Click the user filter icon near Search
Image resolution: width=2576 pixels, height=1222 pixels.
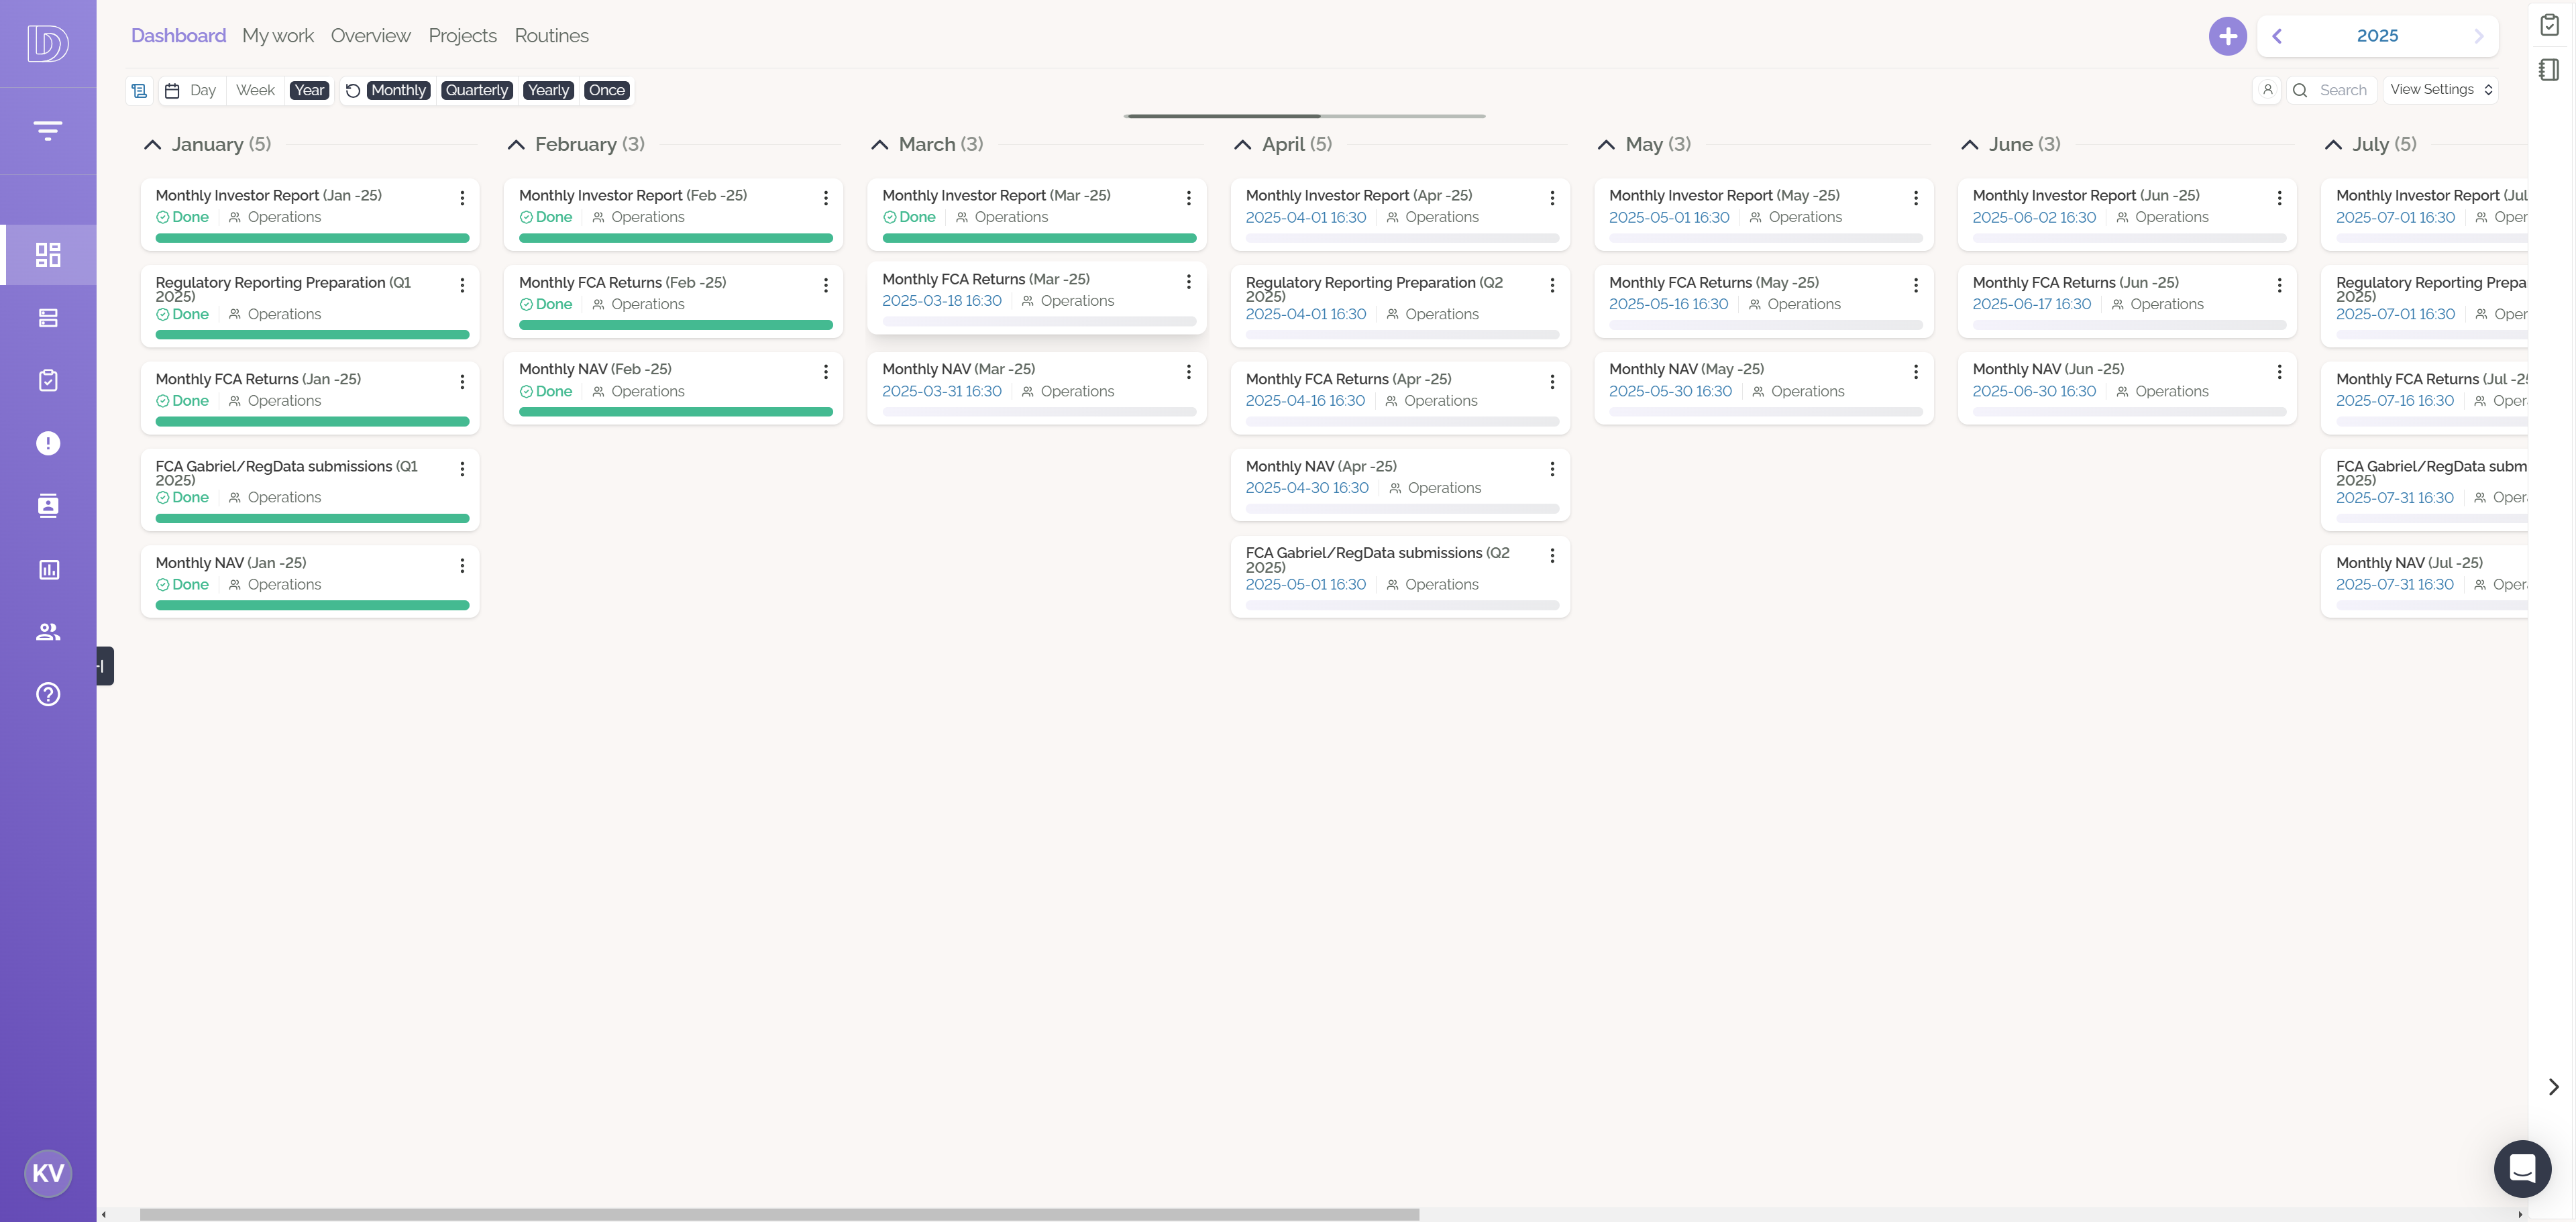click(x=2267, y=90)
